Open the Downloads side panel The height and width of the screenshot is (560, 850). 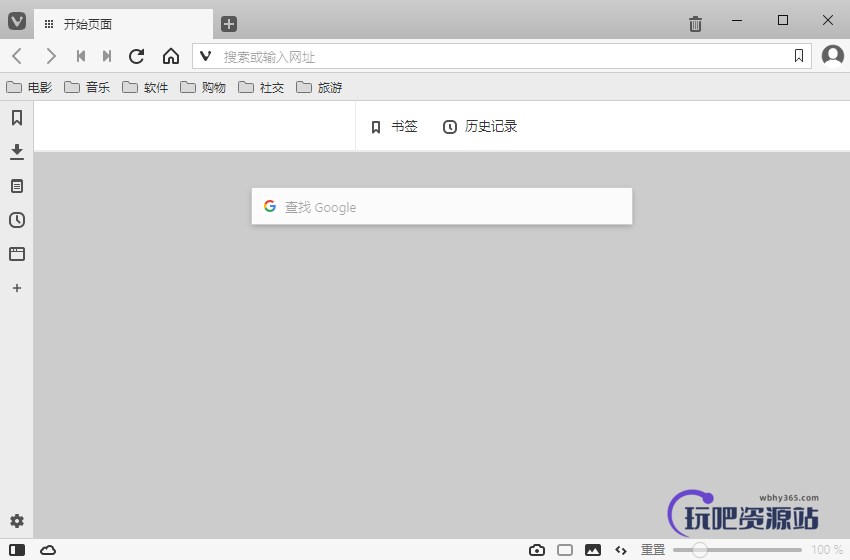pos(17,152)
